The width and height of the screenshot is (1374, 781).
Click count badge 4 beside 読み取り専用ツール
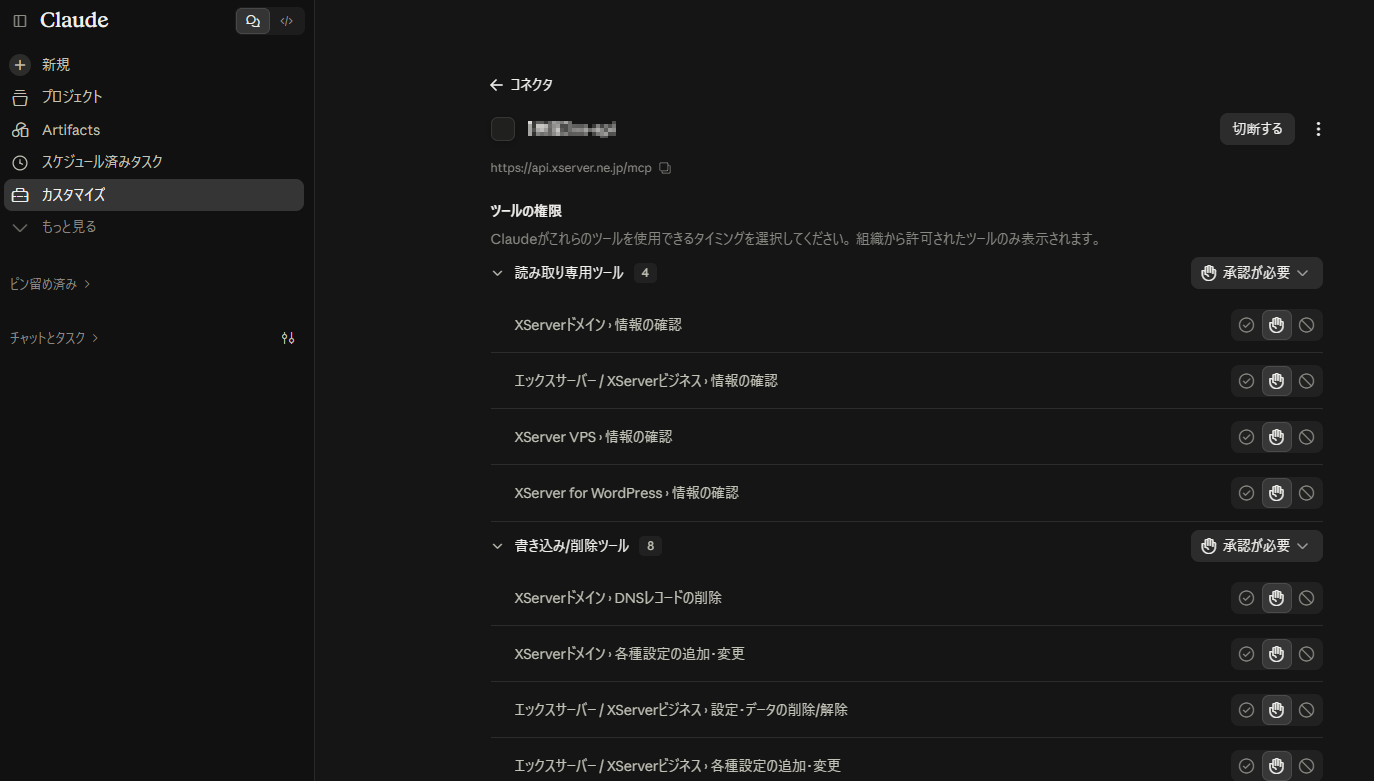[645, 273]
